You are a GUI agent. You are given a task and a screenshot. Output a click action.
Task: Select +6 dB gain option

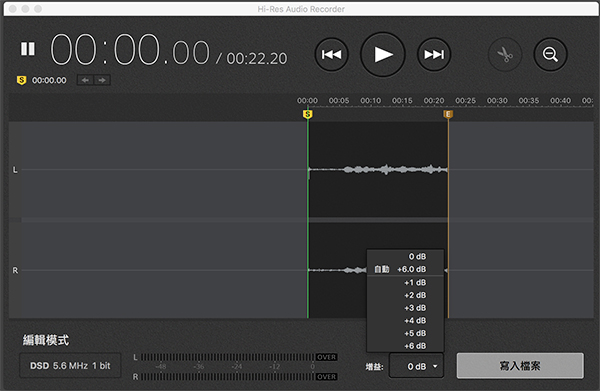pos(406,346)
